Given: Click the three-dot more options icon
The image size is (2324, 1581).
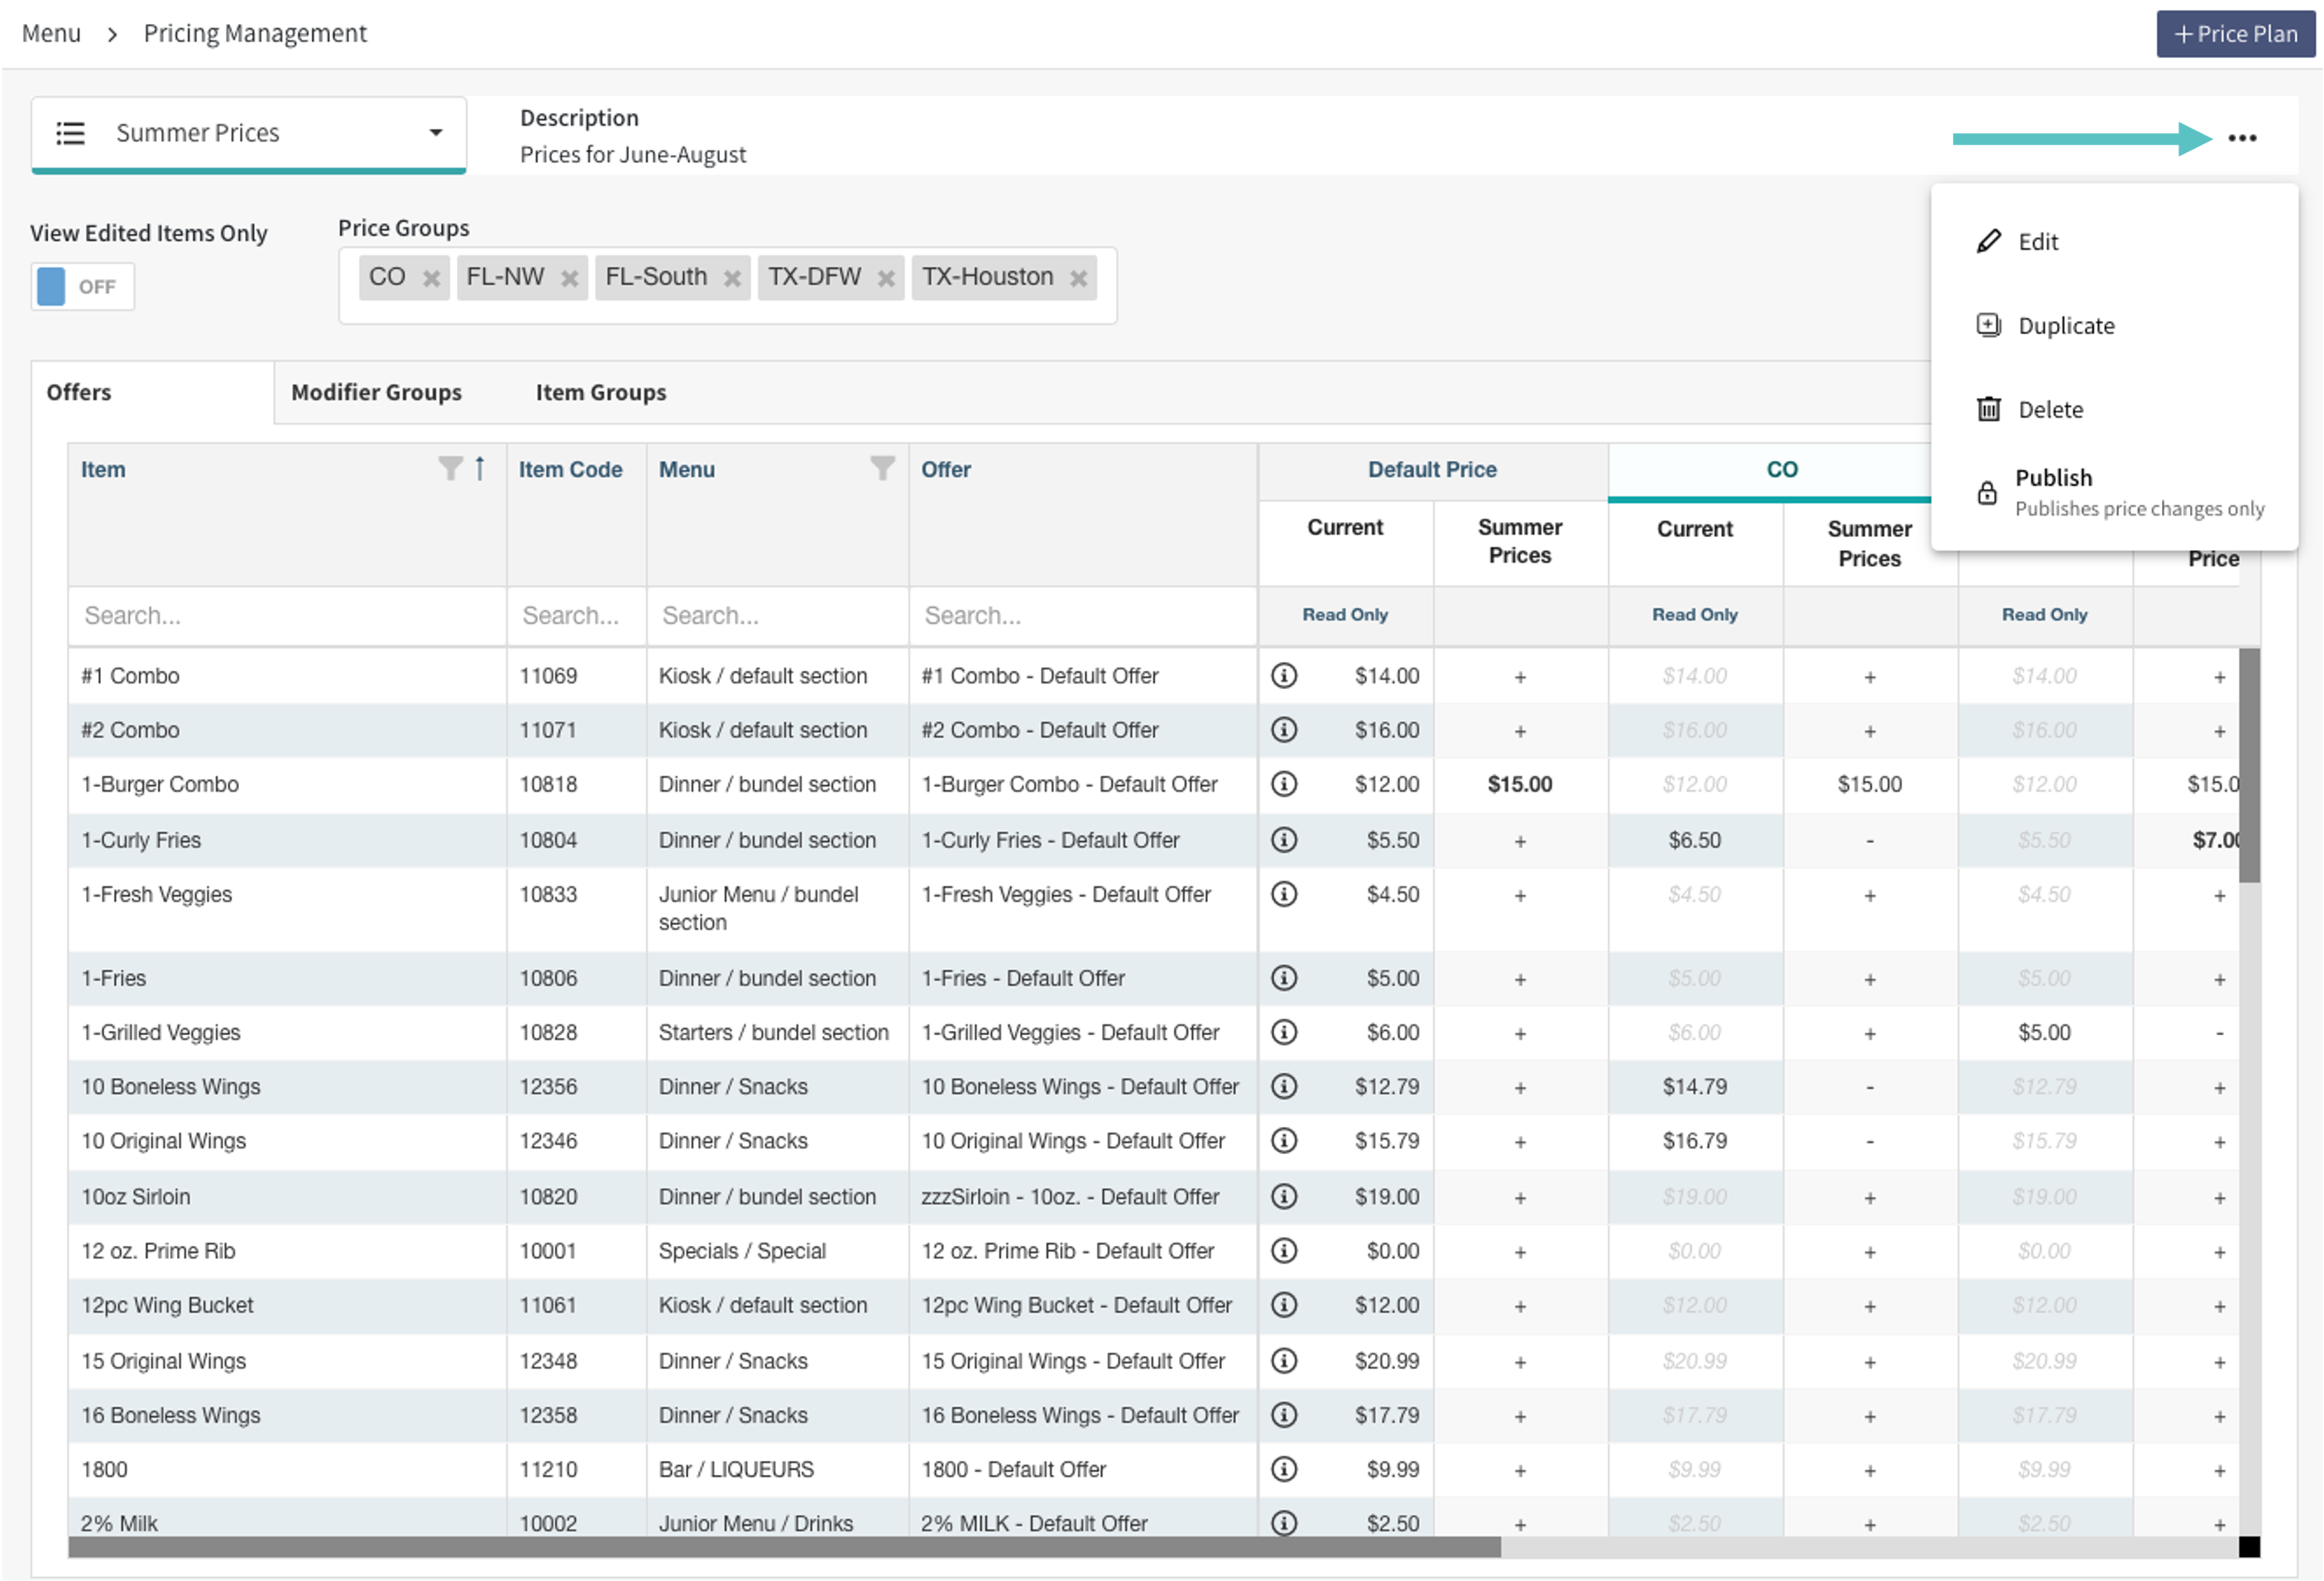Looking at the screenshot, I should tap(2241, 138).
